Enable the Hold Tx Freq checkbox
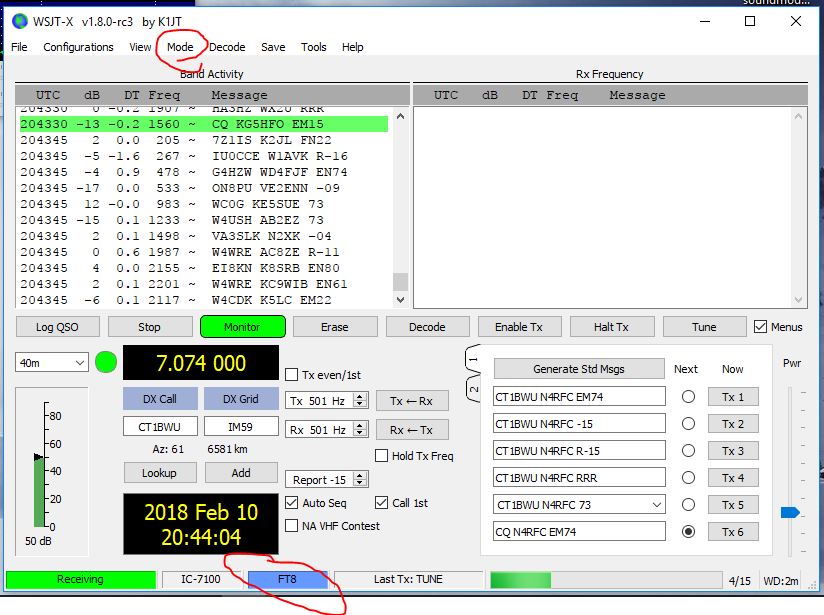 point(382,456)
